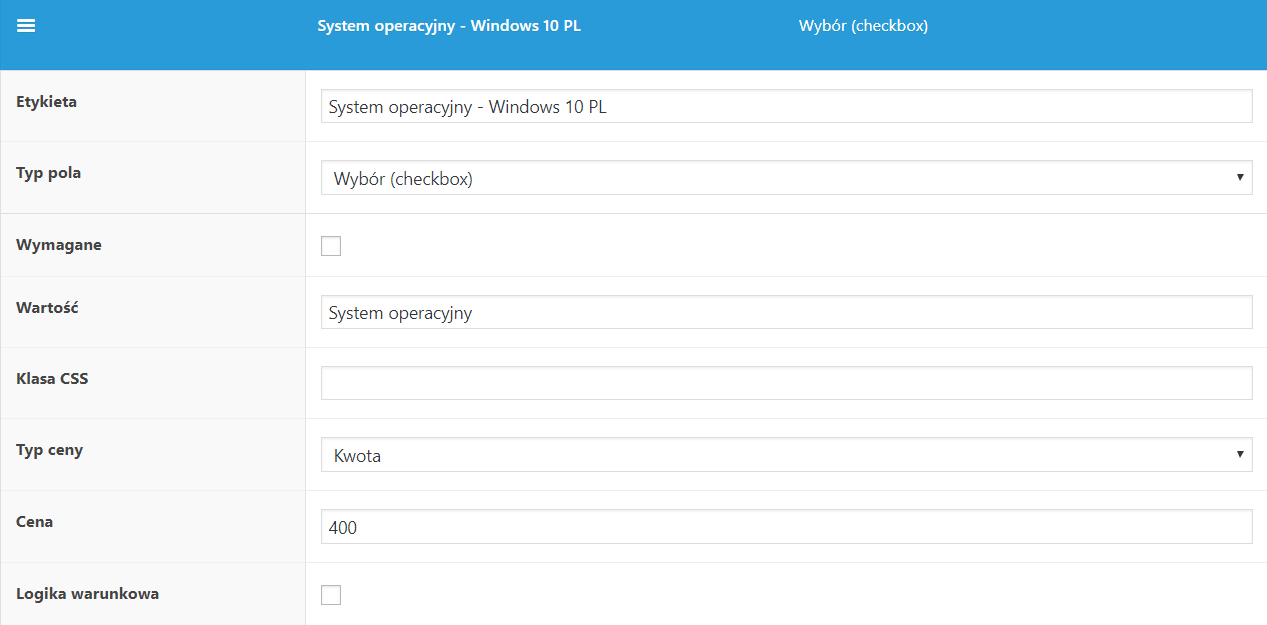Toggle the Logika warunkowa checkbox
Viewport: 1267px width, 625px height.
click(331, 595)
